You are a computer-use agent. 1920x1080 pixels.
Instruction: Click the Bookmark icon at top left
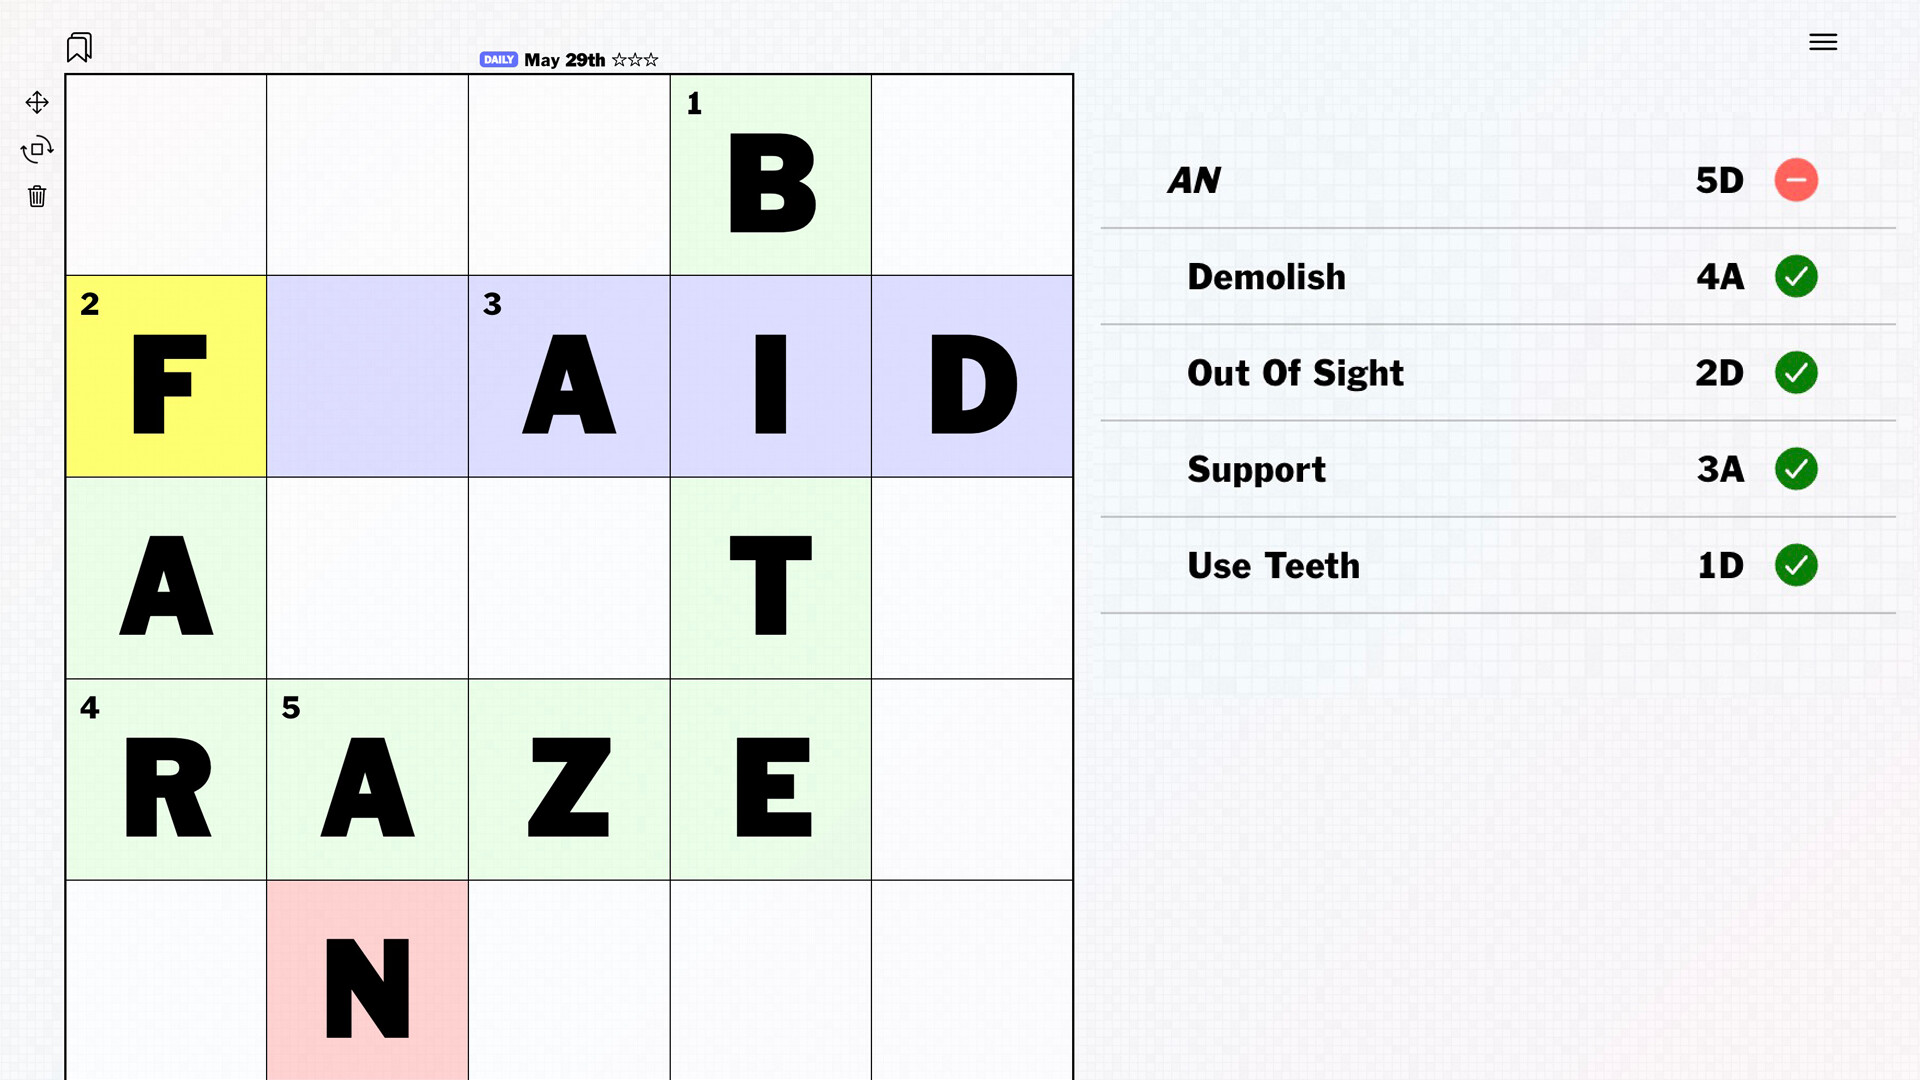pyautogui.click(x=79, y=46)
